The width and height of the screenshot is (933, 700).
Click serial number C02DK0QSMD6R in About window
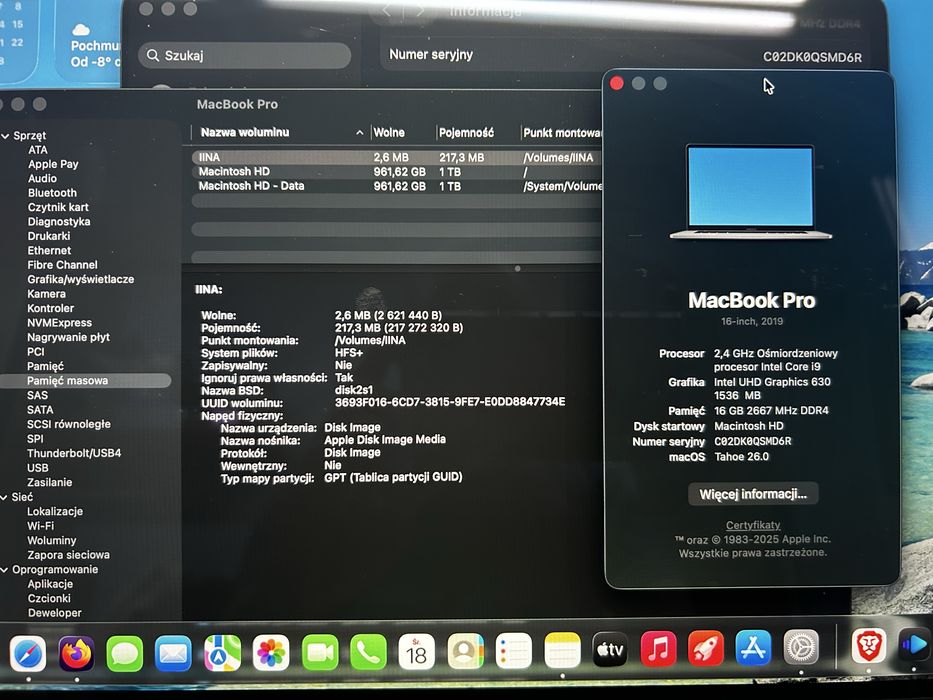pyautogui.click(x=753, y=442)
